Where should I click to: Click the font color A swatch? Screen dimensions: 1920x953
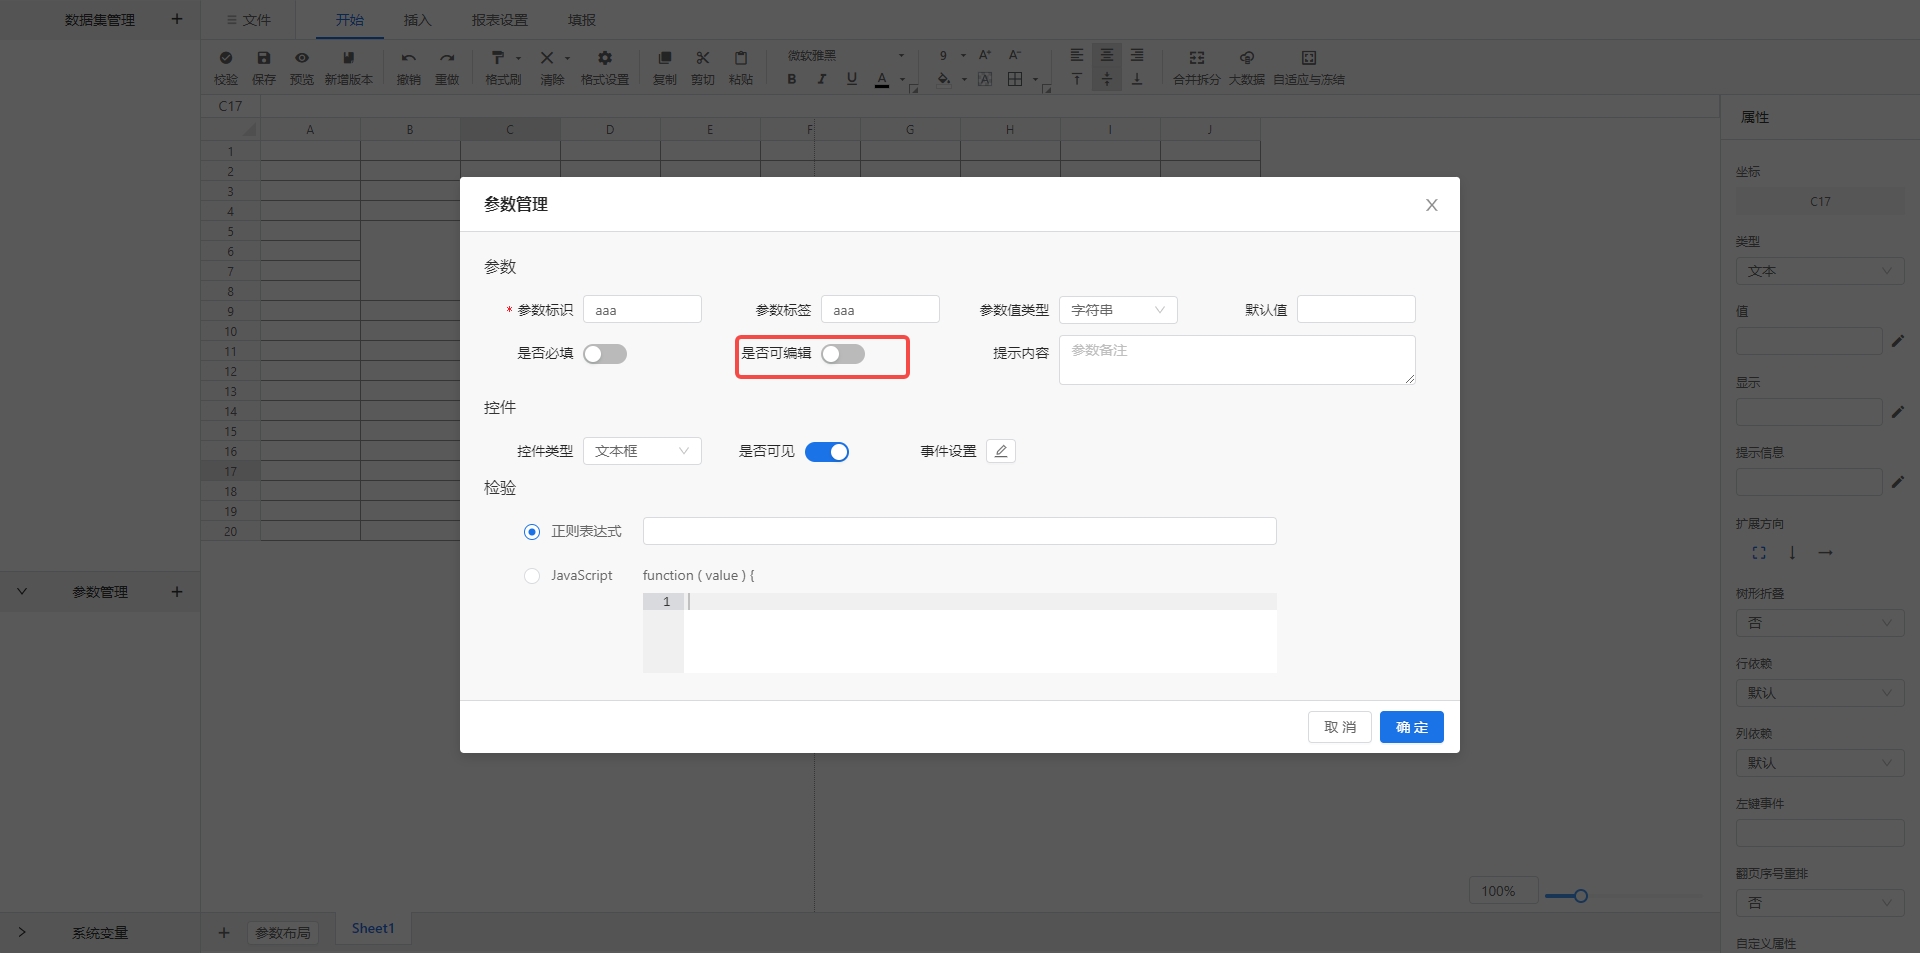882,79
